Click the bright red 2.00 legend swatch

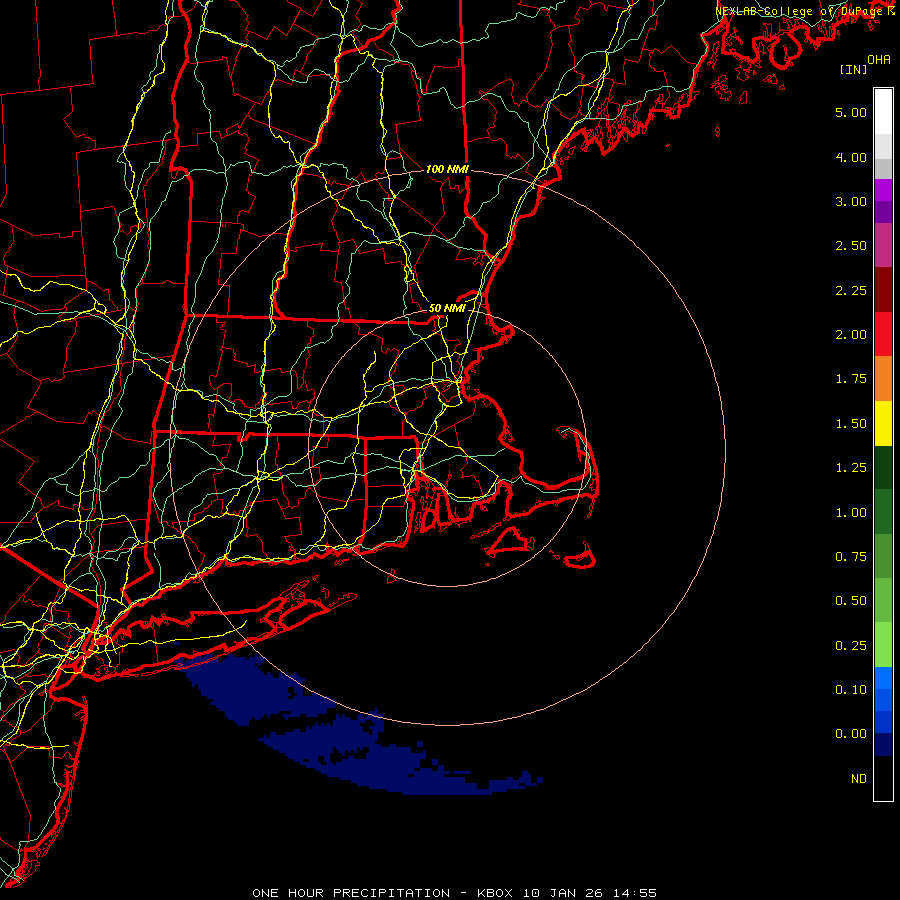point(883,334)
